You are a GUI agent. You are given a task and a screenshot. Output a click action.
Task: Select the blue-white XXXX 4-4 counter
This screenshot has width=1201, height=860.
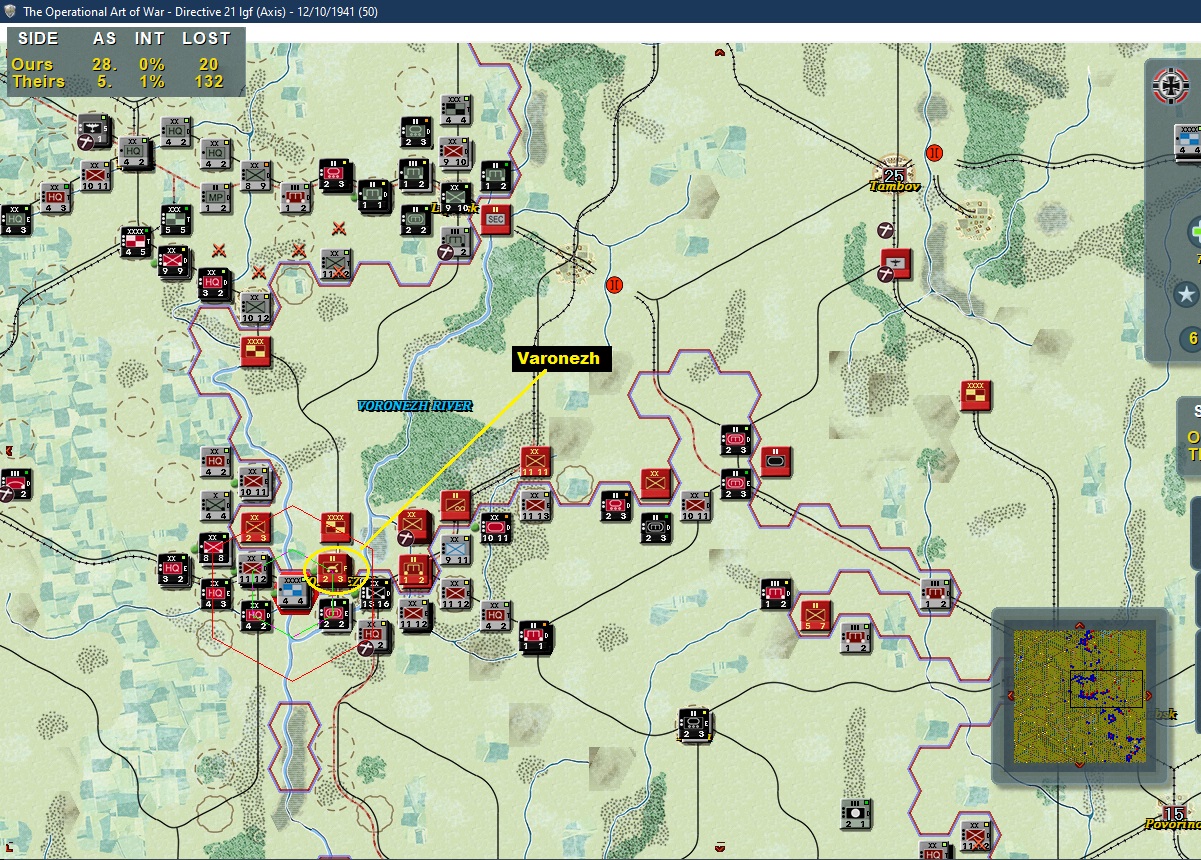(x=294, y=590)
